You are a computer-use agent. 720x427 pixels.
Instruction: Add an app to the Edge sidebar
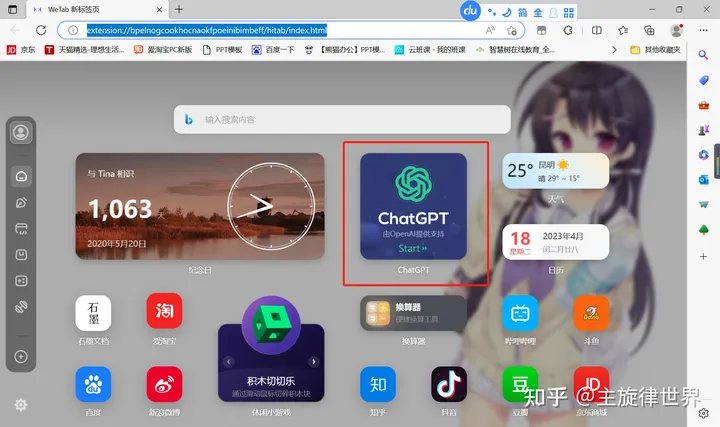coord(703,257)
